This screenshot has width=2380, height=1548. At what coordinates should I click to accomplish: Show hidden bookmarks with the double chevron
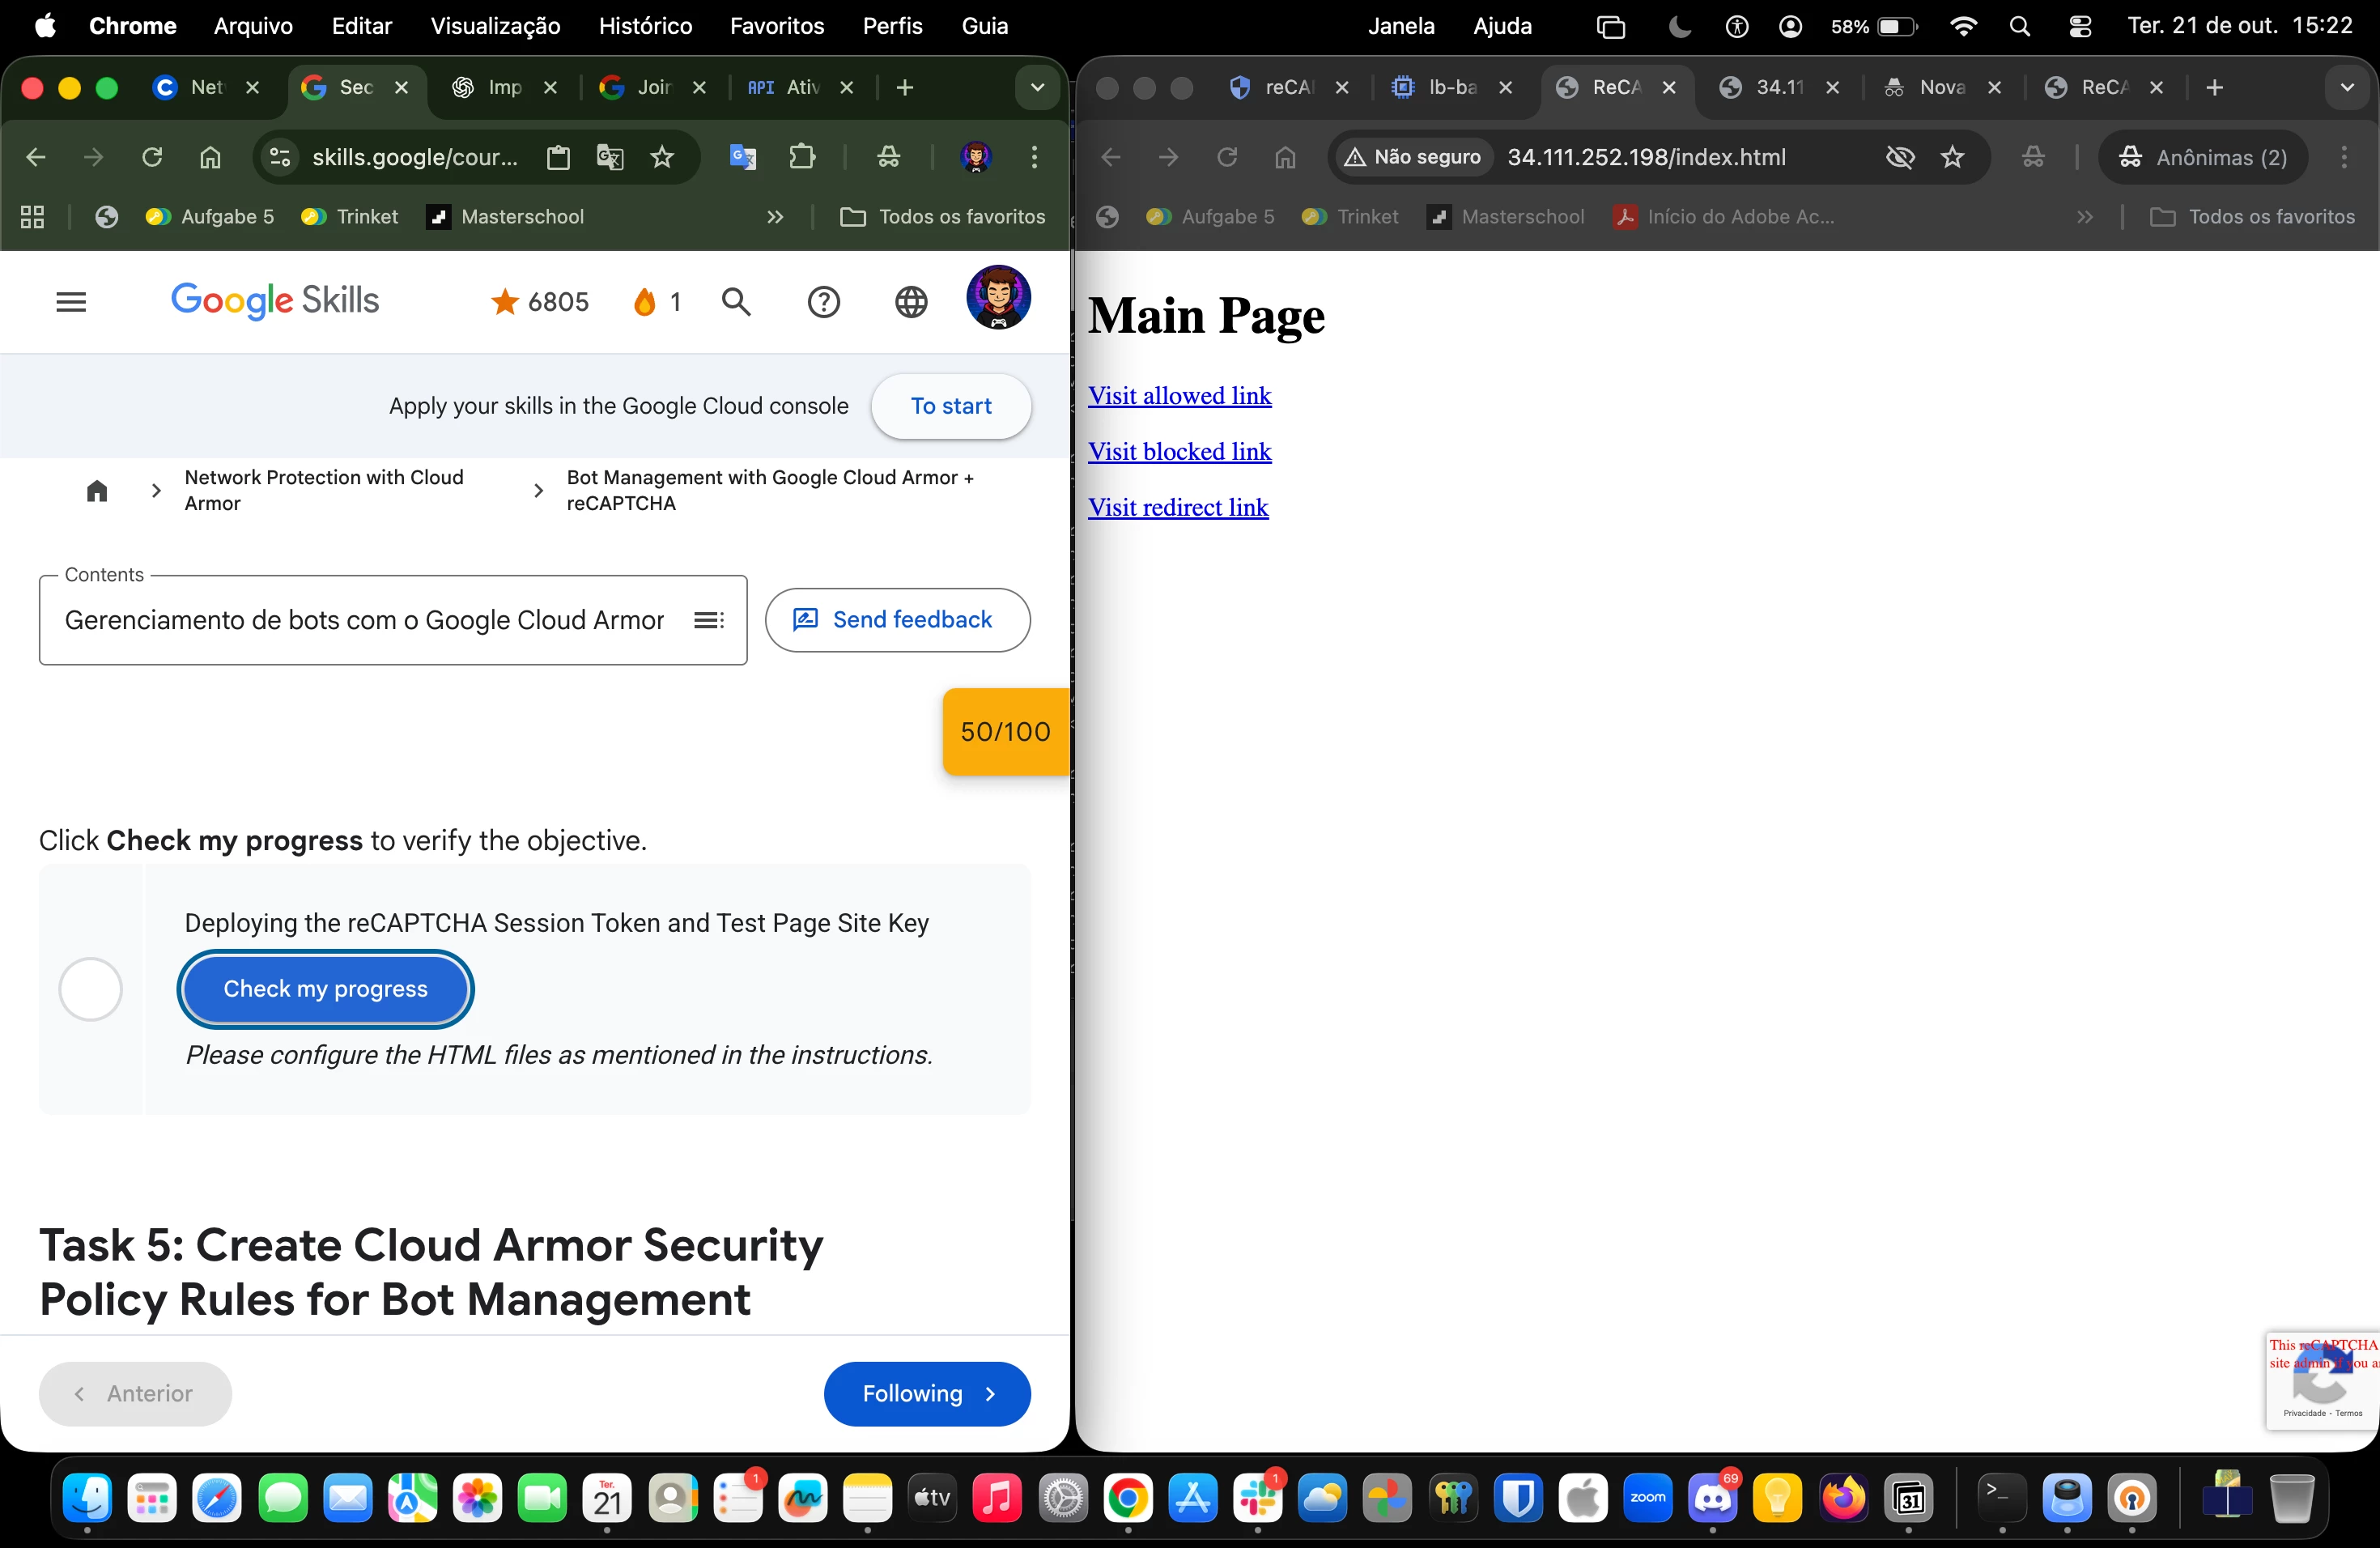click(x=775, y=217)
